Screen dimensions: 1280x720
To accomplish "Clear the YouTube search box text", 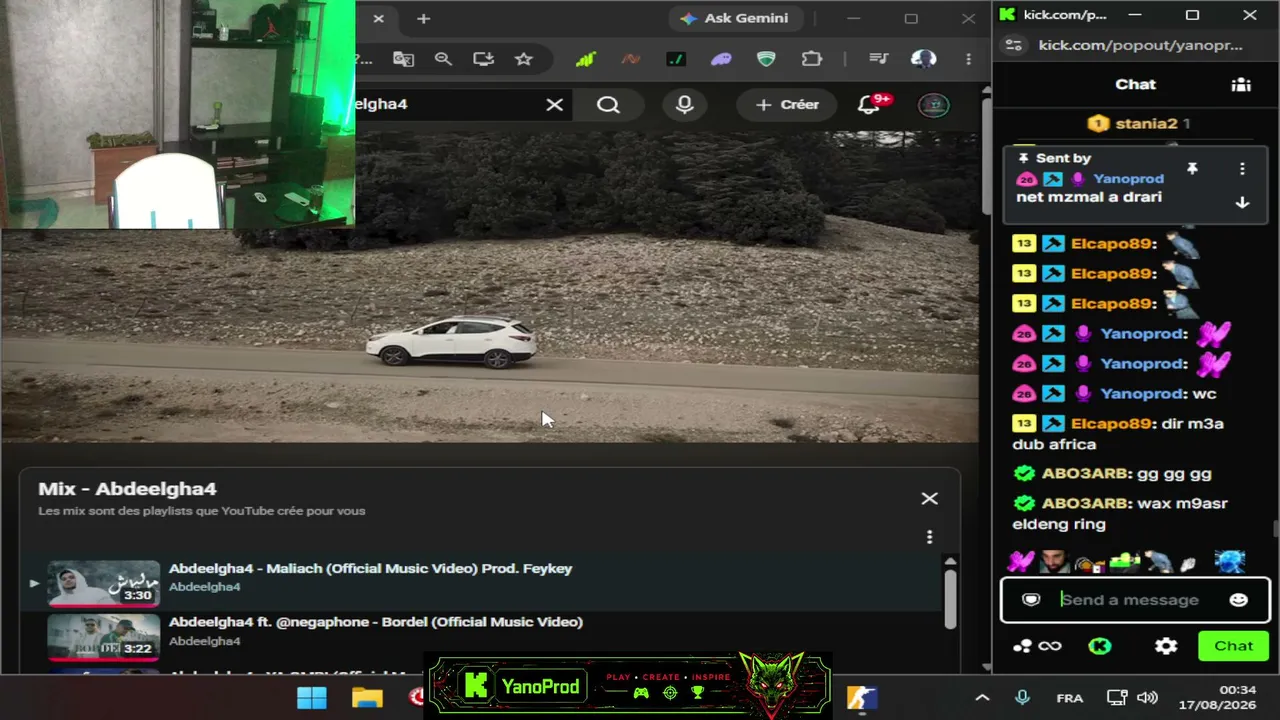I will tap(554, 104).
